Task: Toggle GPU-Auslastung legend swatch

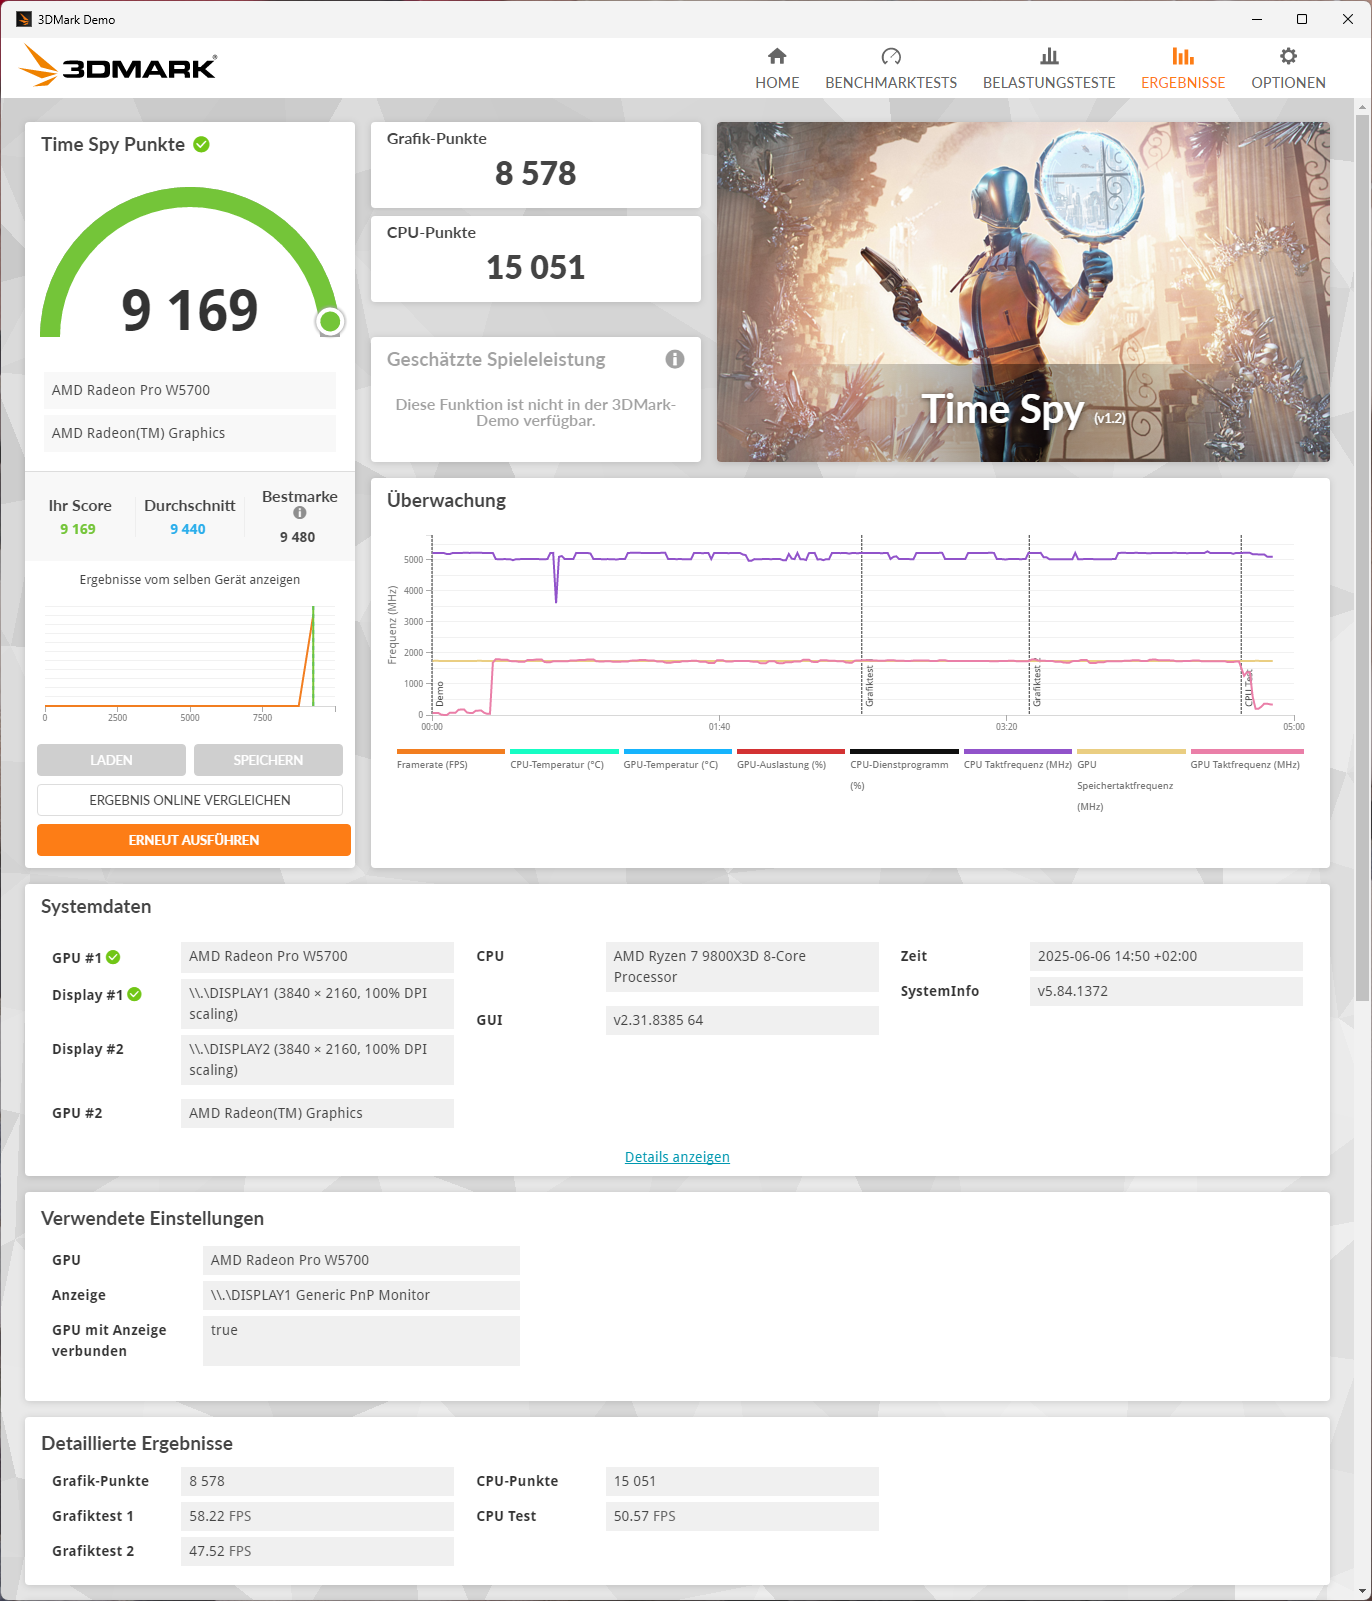Action: (x=791, y=751)
